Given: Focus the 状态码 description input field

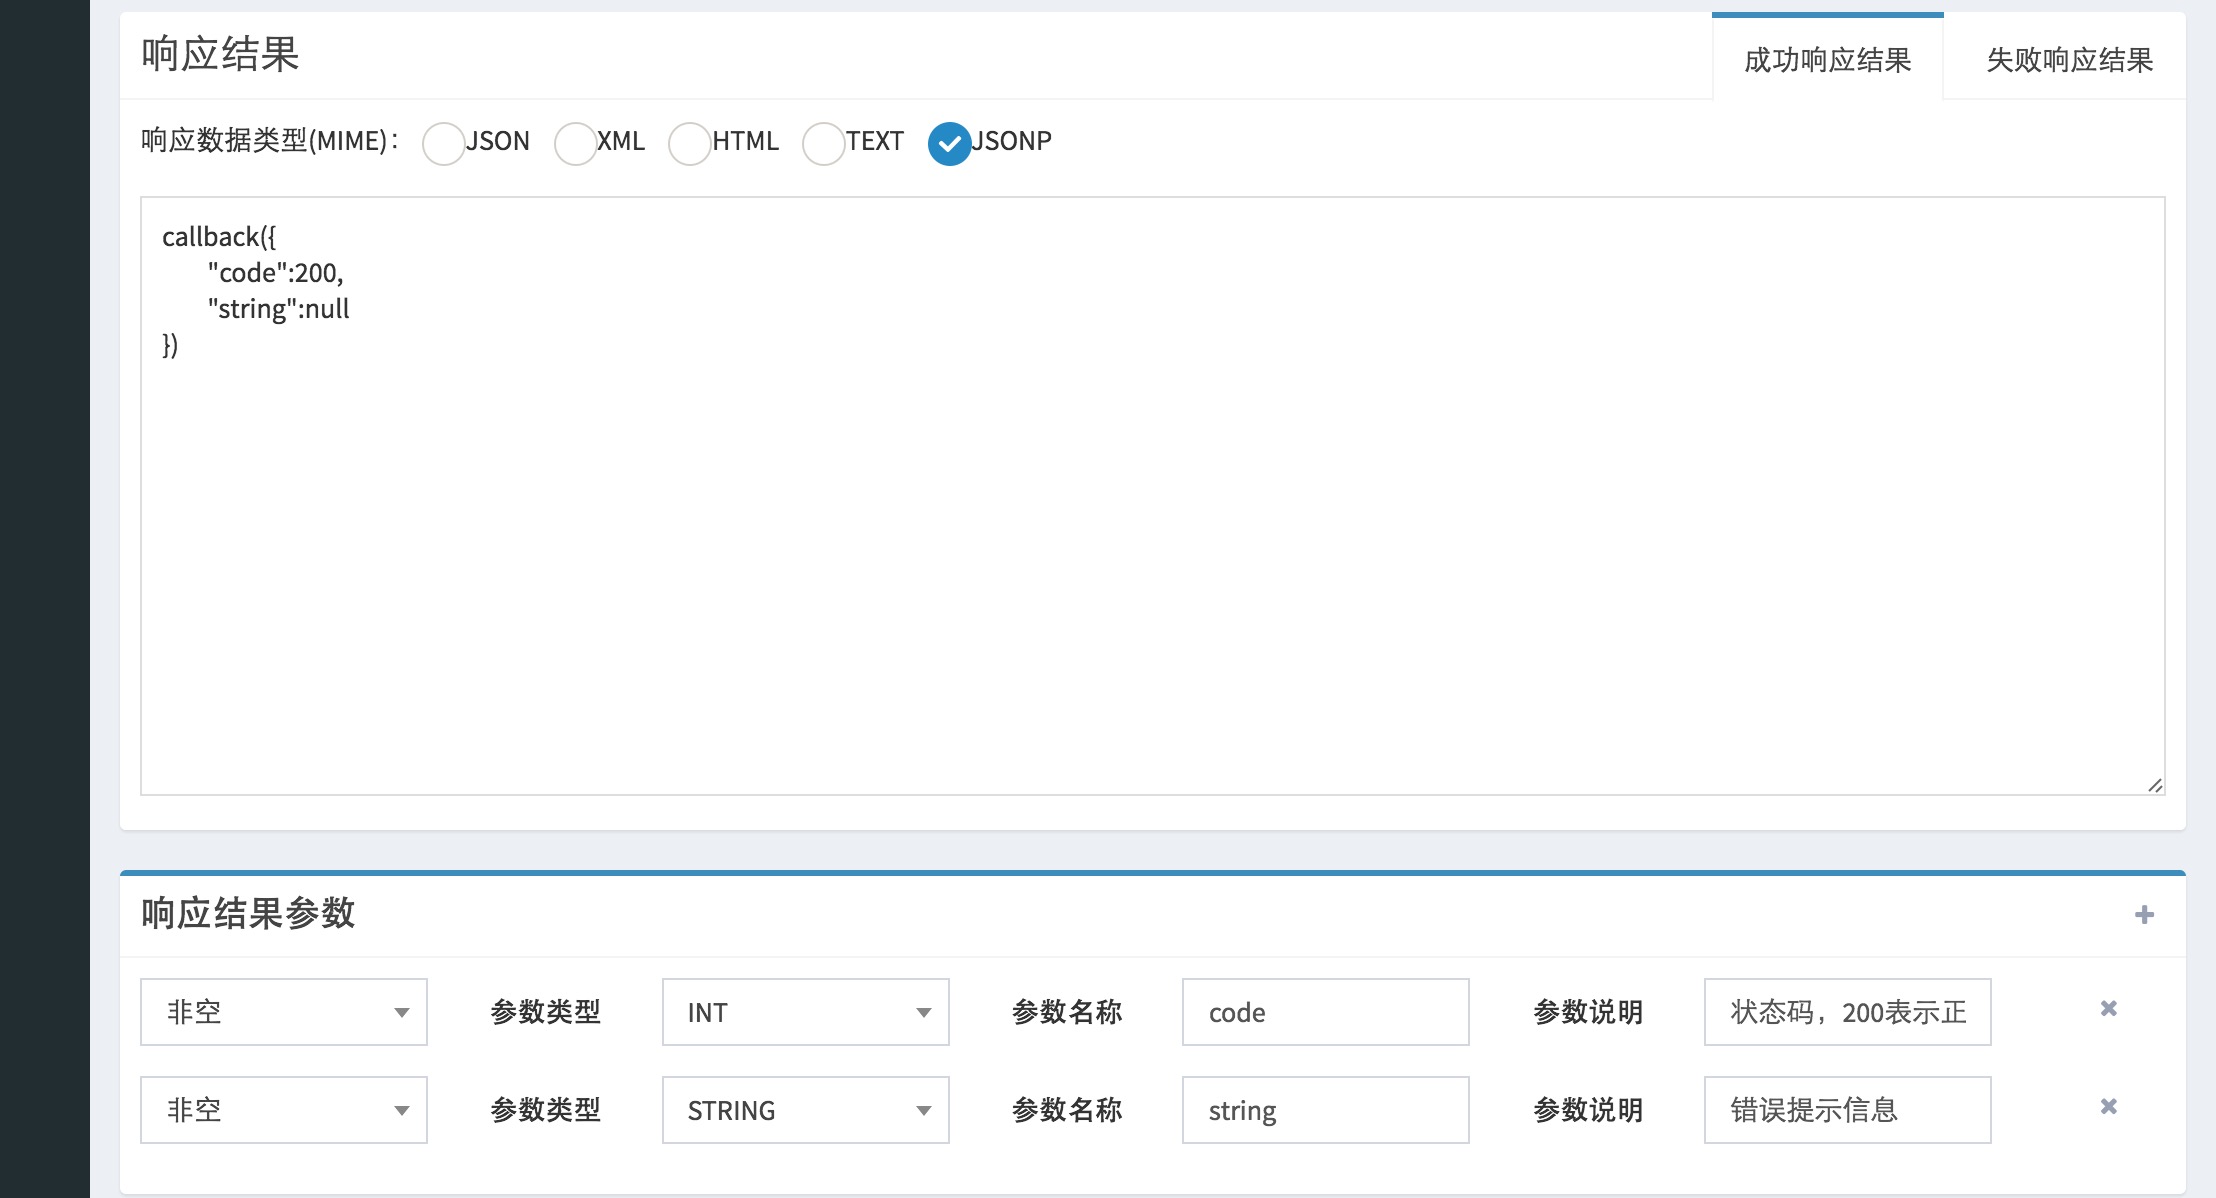Looking at the screenshot, I should [x=1847, y=1012].
